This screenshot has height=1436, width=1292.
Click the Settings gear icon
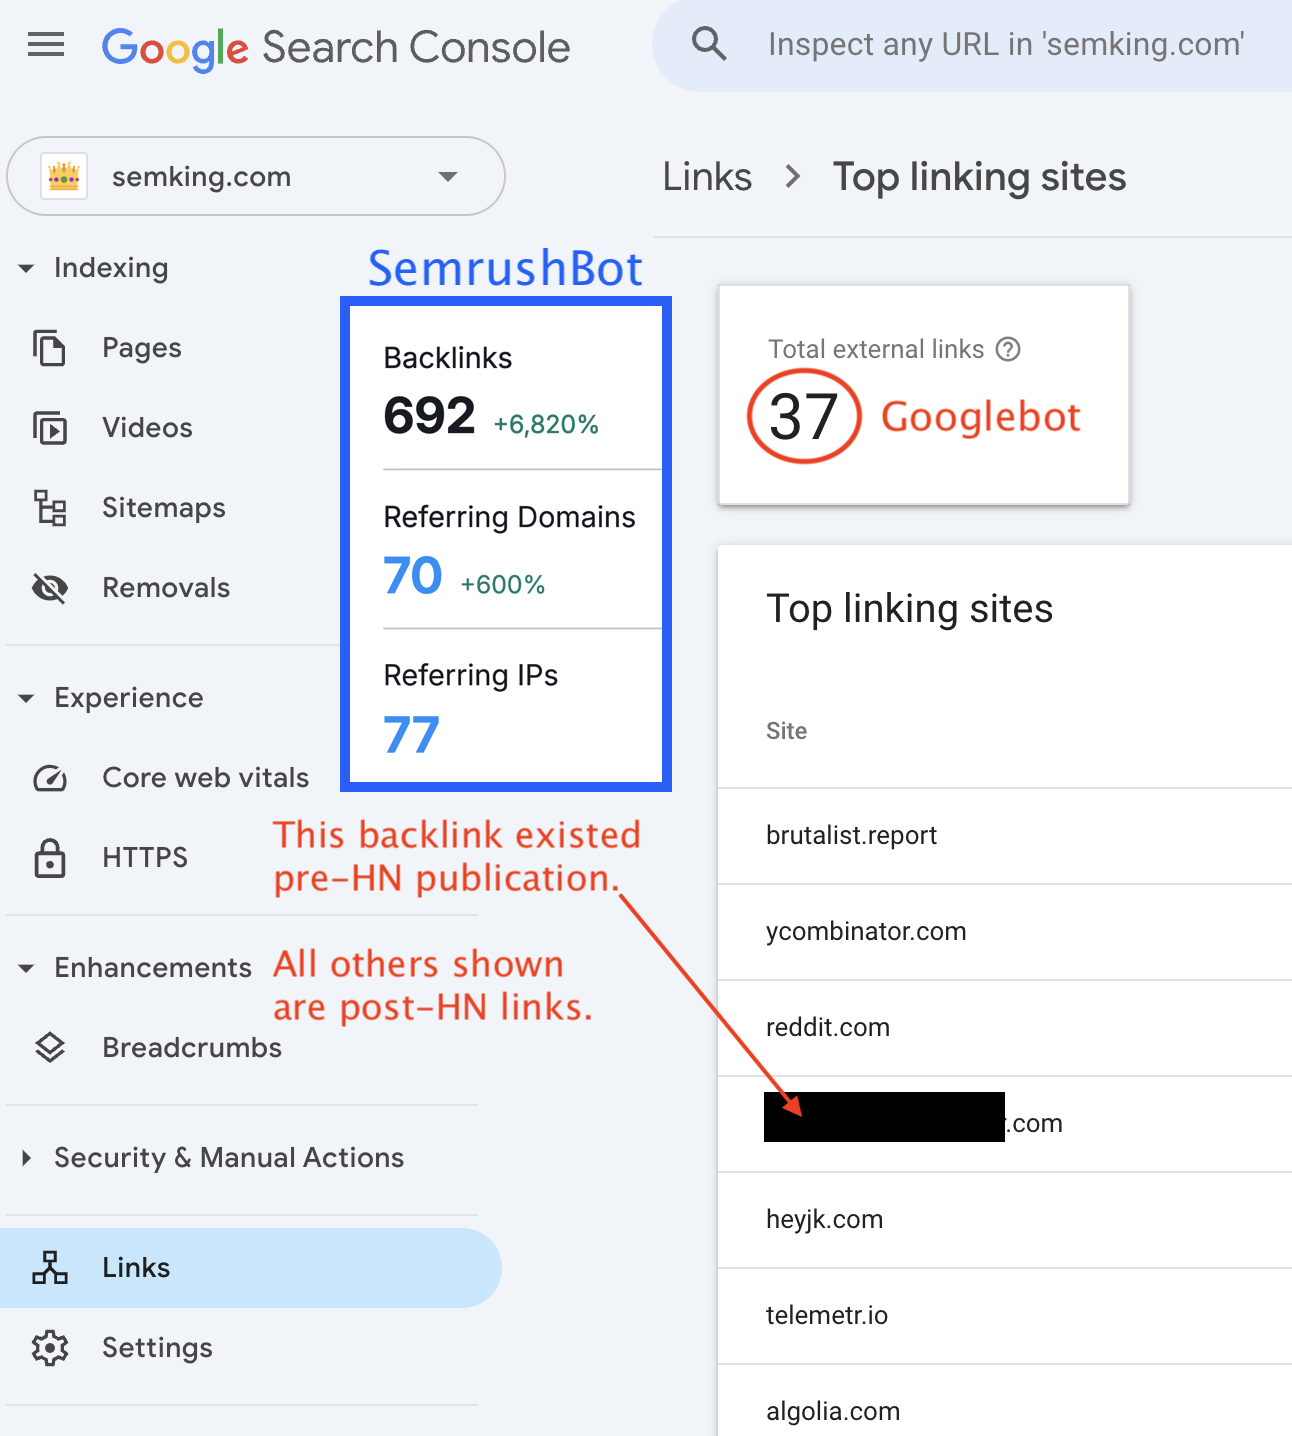tap(50, 1348)
